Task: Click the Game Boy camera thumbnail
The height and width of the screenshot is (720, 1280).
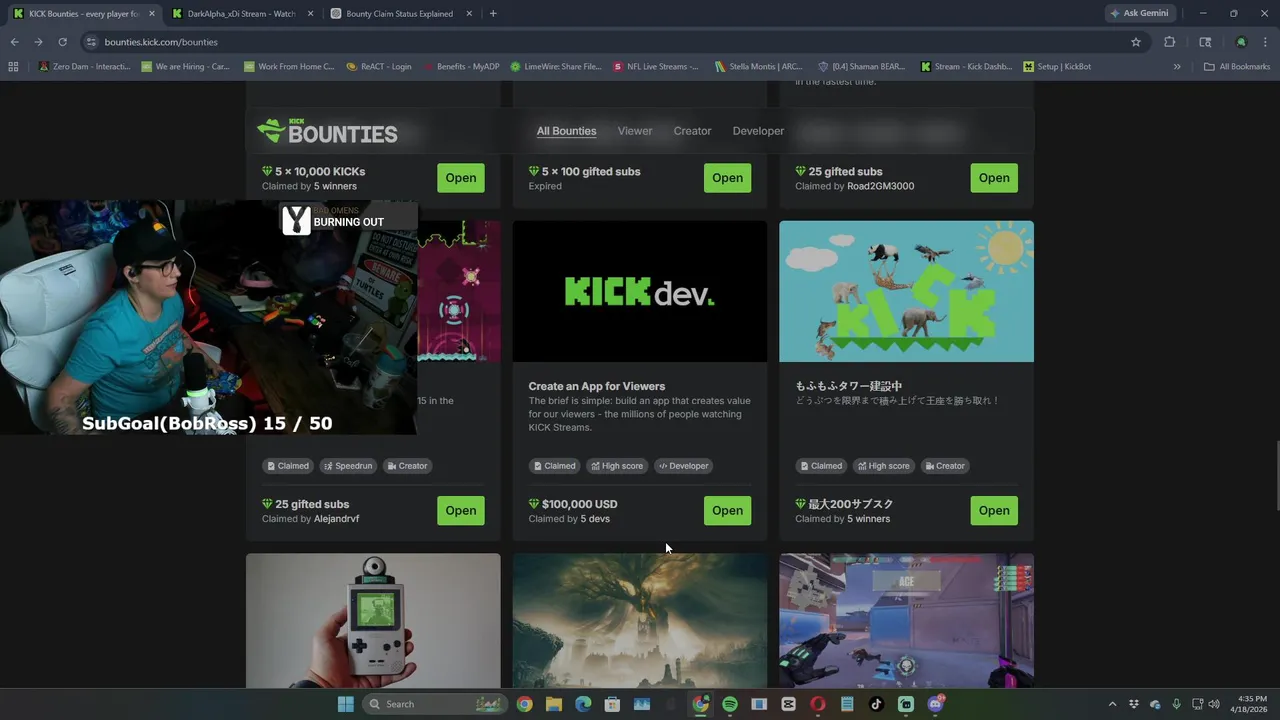Action: [373, 620]
